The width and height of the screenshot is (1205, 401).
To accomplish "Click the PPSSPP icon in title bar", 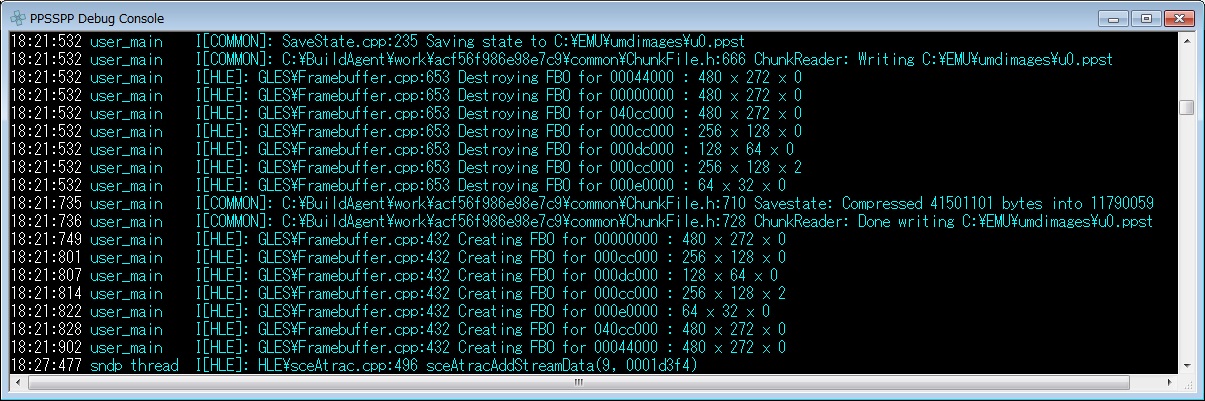I will tap(19, 18).
